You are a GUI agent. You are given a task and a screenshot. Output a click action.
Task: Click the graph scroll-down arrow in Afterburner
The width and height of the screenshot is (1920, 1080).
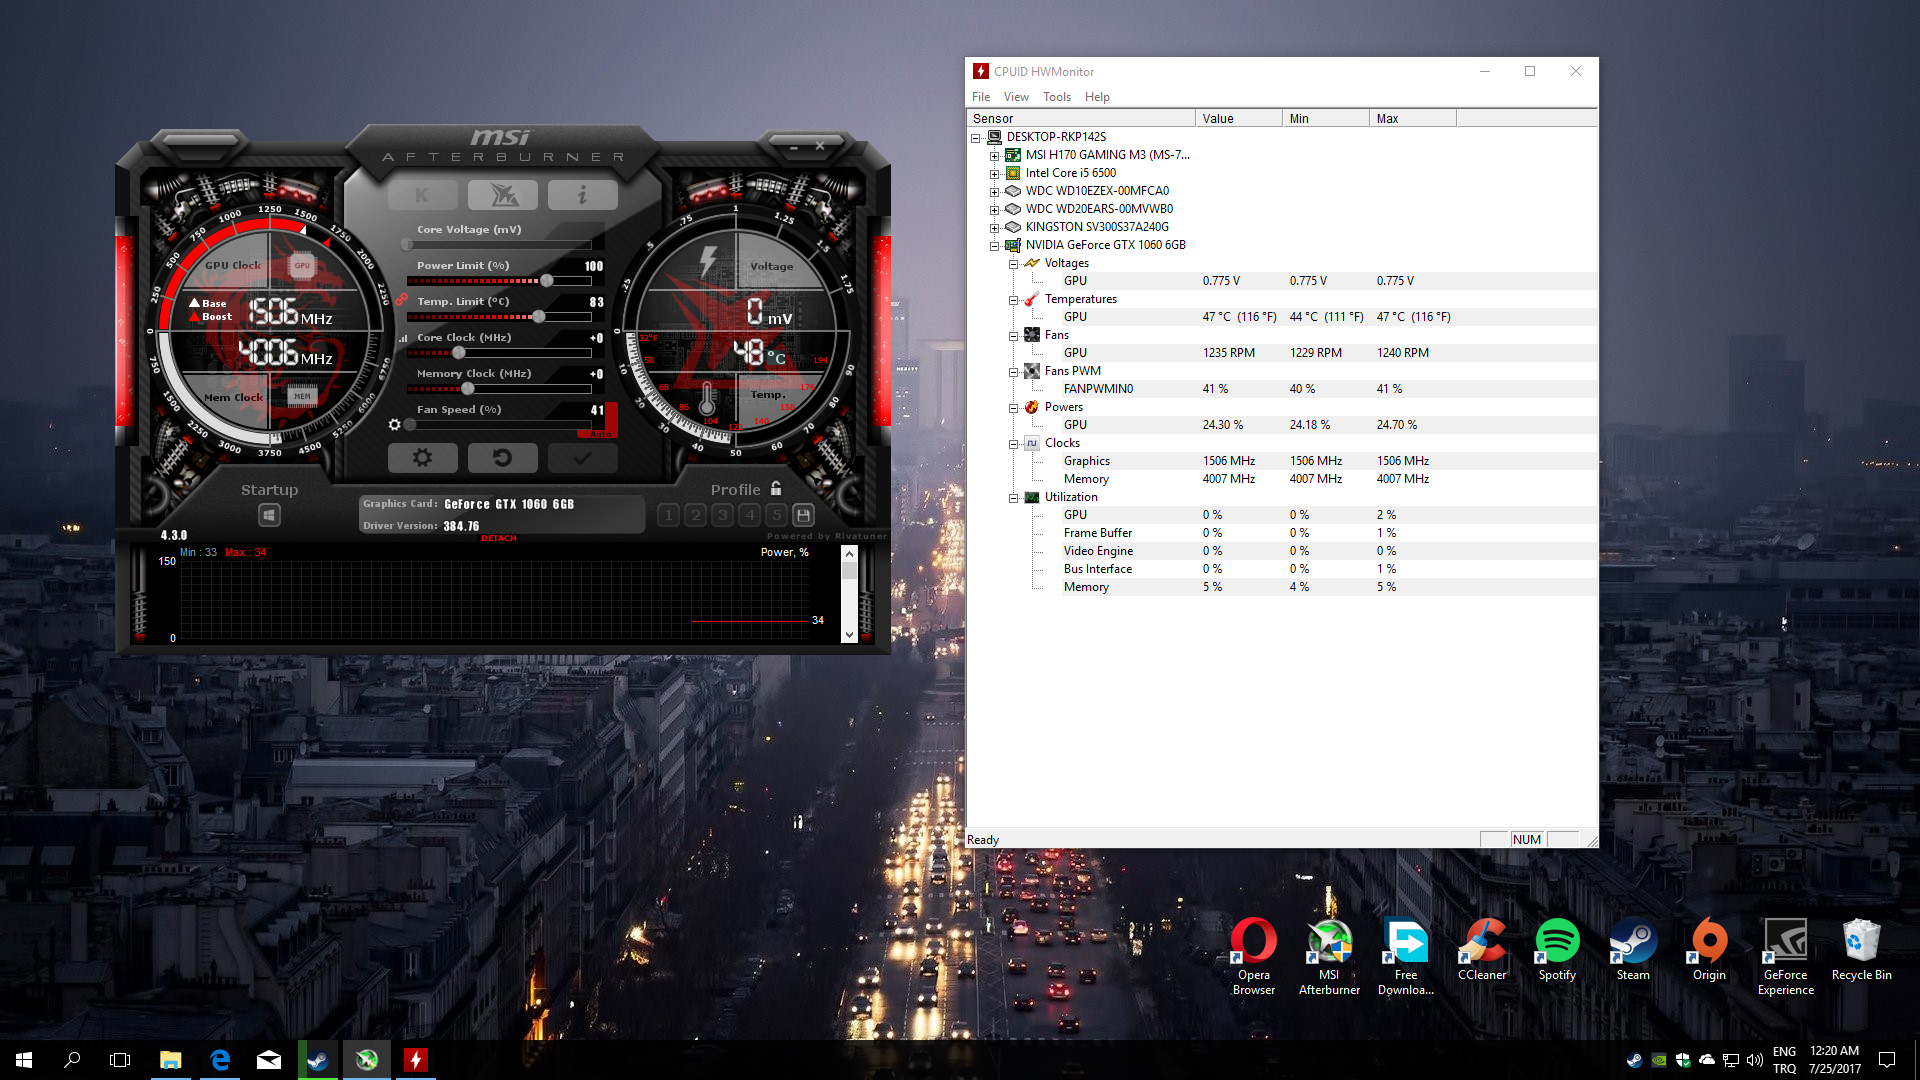point(849,635)
